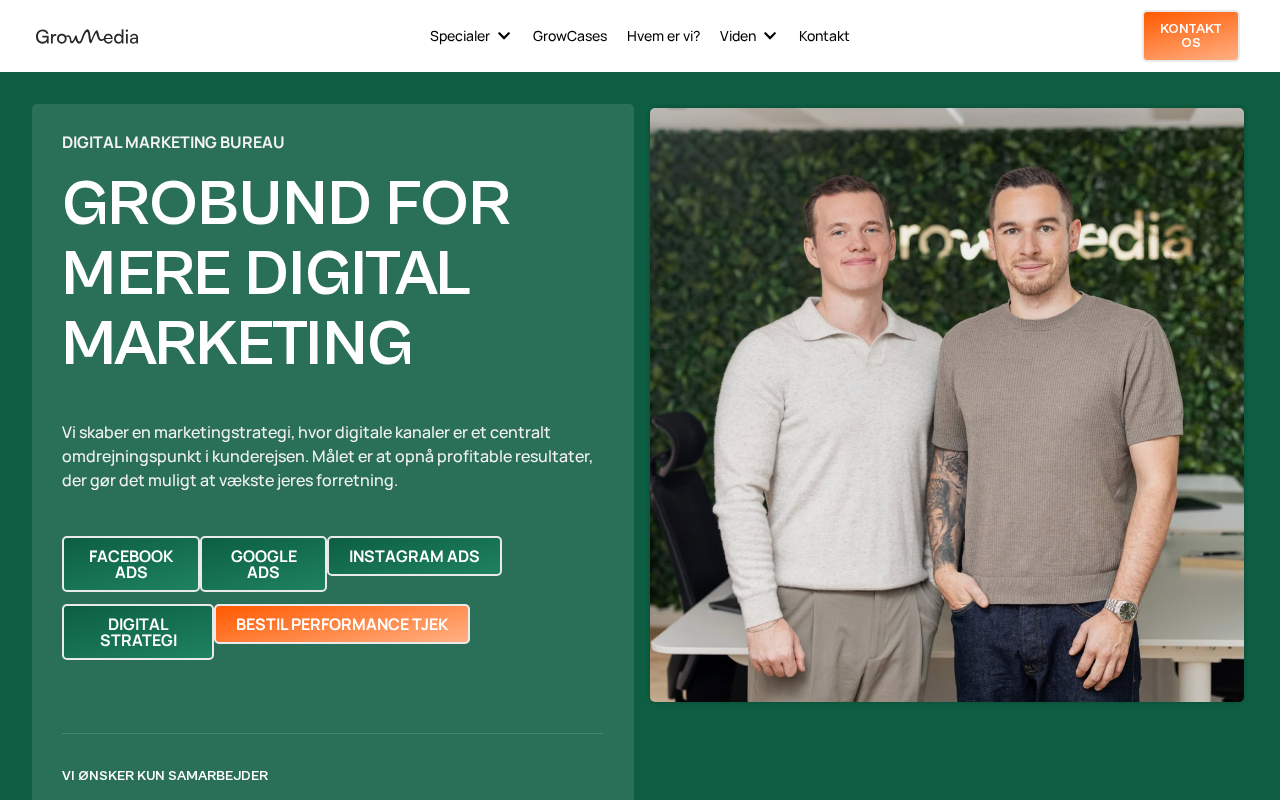Select the GOOGLE ADS button
The height and width of the screenshot is (800, 1280).
[x=264, y=564]
